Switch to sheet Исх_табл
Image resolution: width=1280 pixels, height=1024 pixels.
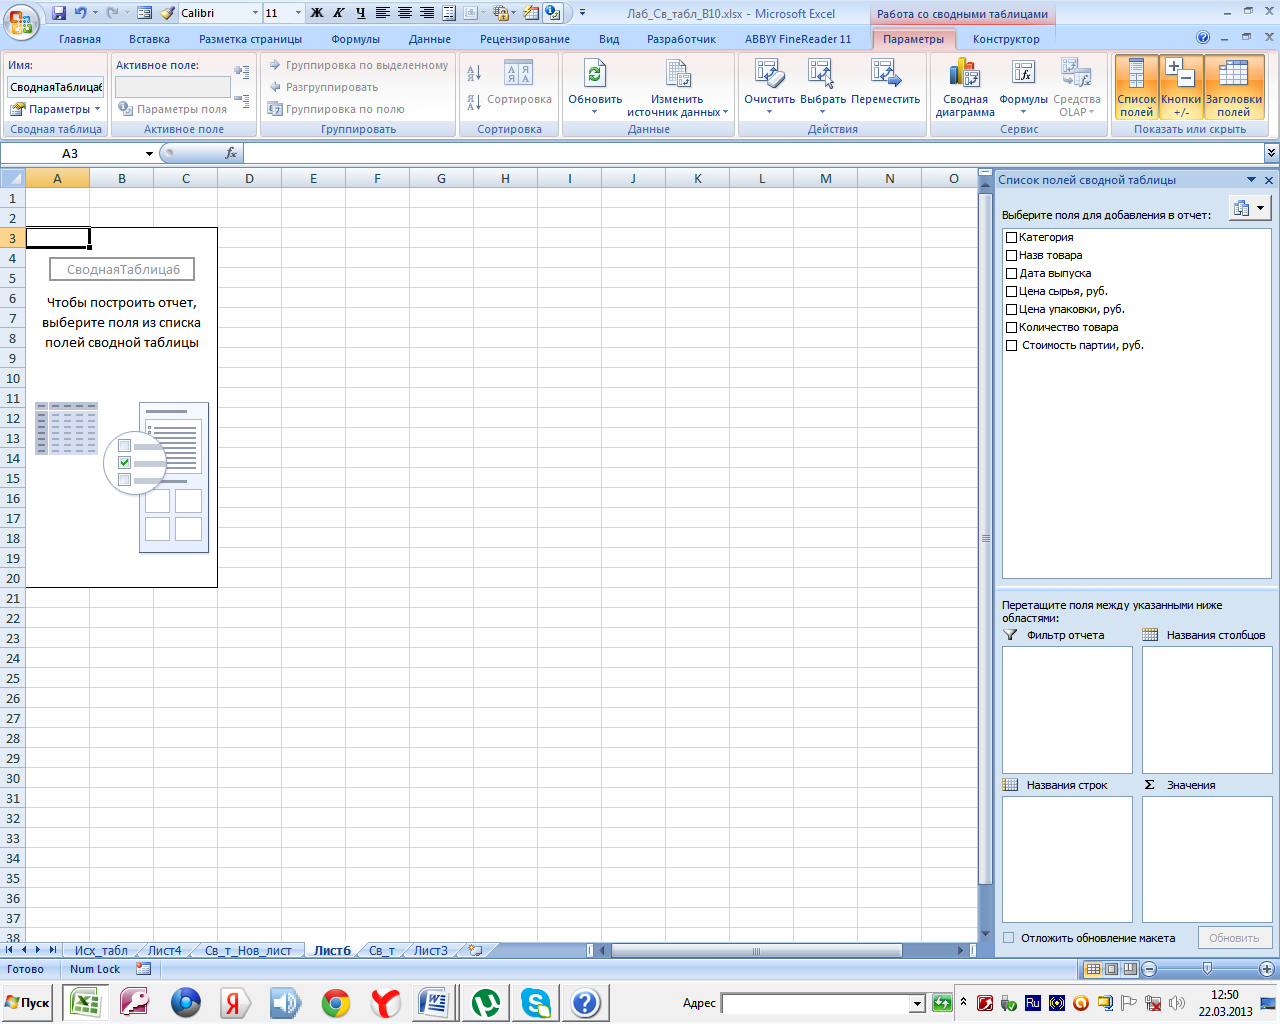(x=101, y=951)
